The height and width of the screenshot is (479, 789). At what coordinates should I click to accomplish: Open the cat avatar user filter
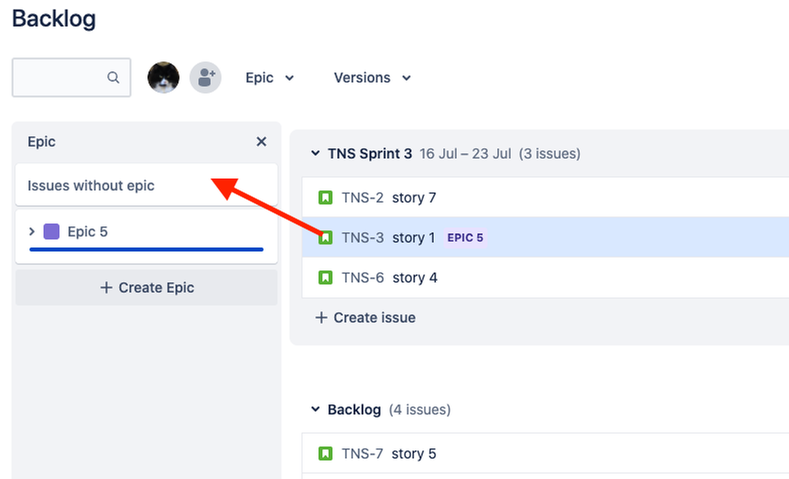[163, 77]
